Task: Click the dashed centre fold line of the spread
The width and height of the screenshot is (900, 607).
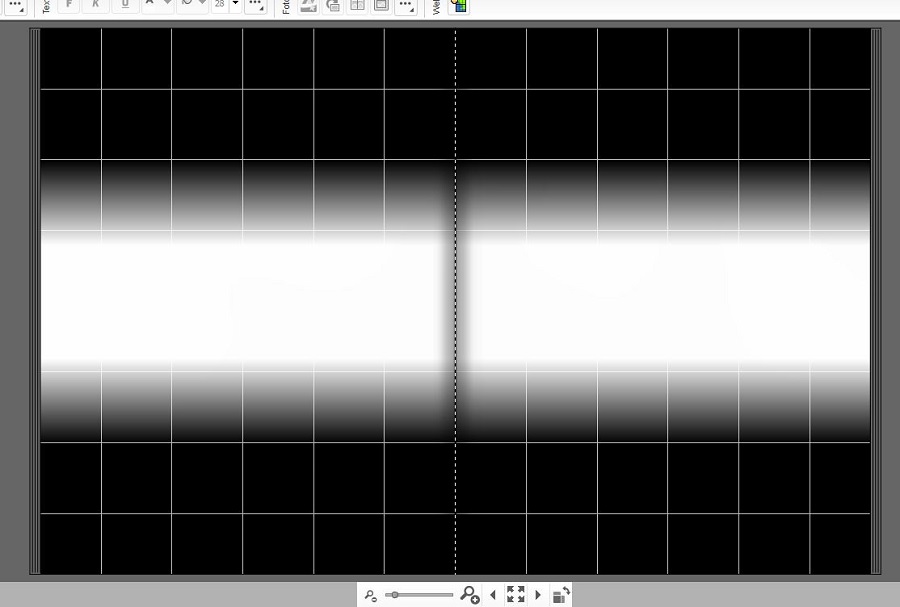Action: pos(456,301)
